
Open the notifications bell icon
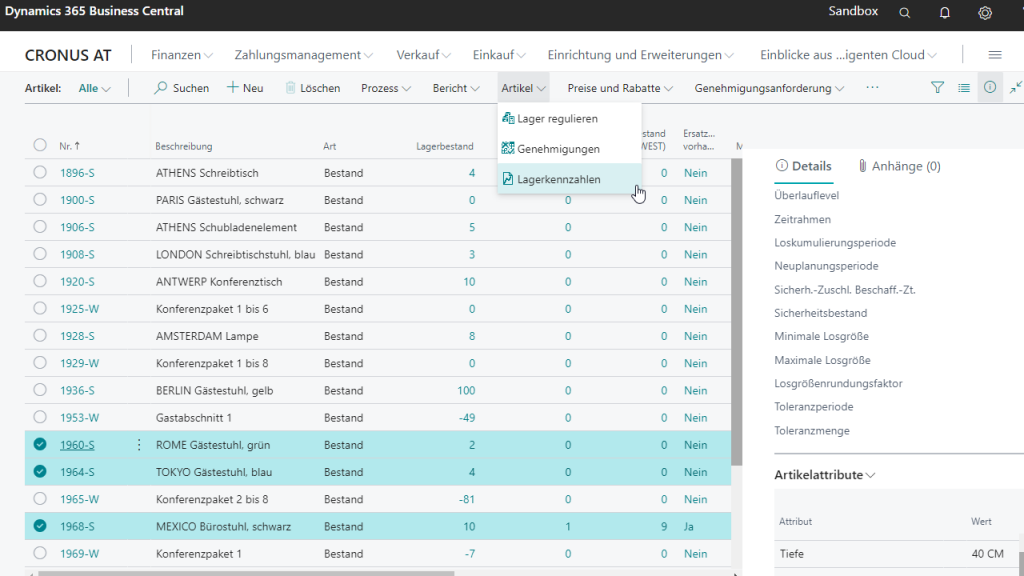coord(945,13)
